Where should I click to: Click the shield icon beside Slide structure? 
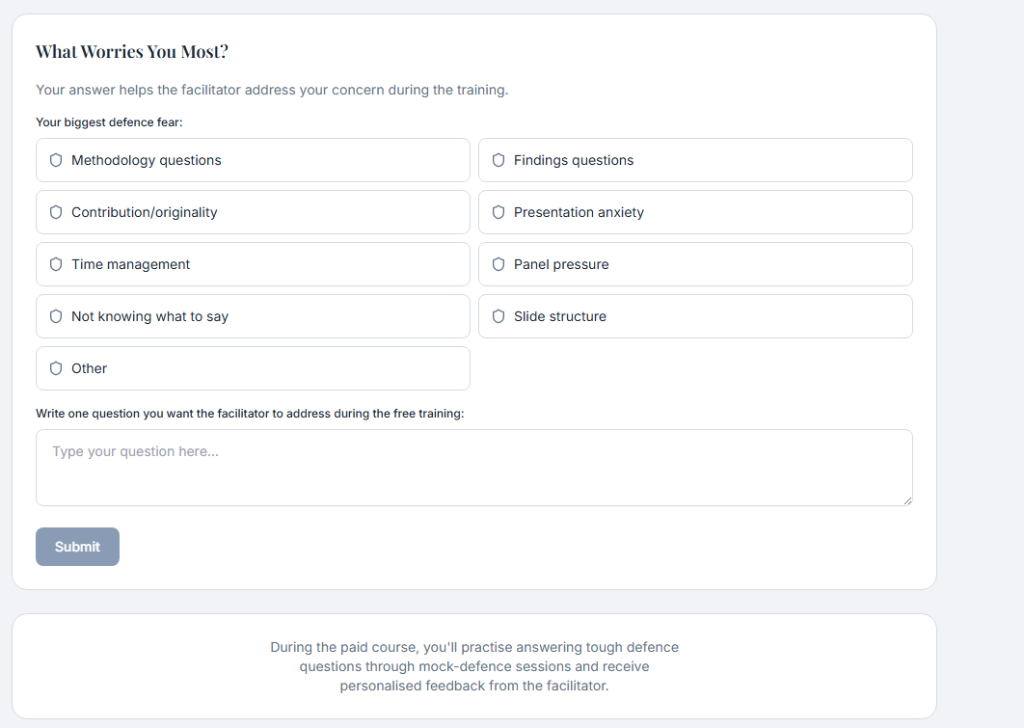[498, 316]
